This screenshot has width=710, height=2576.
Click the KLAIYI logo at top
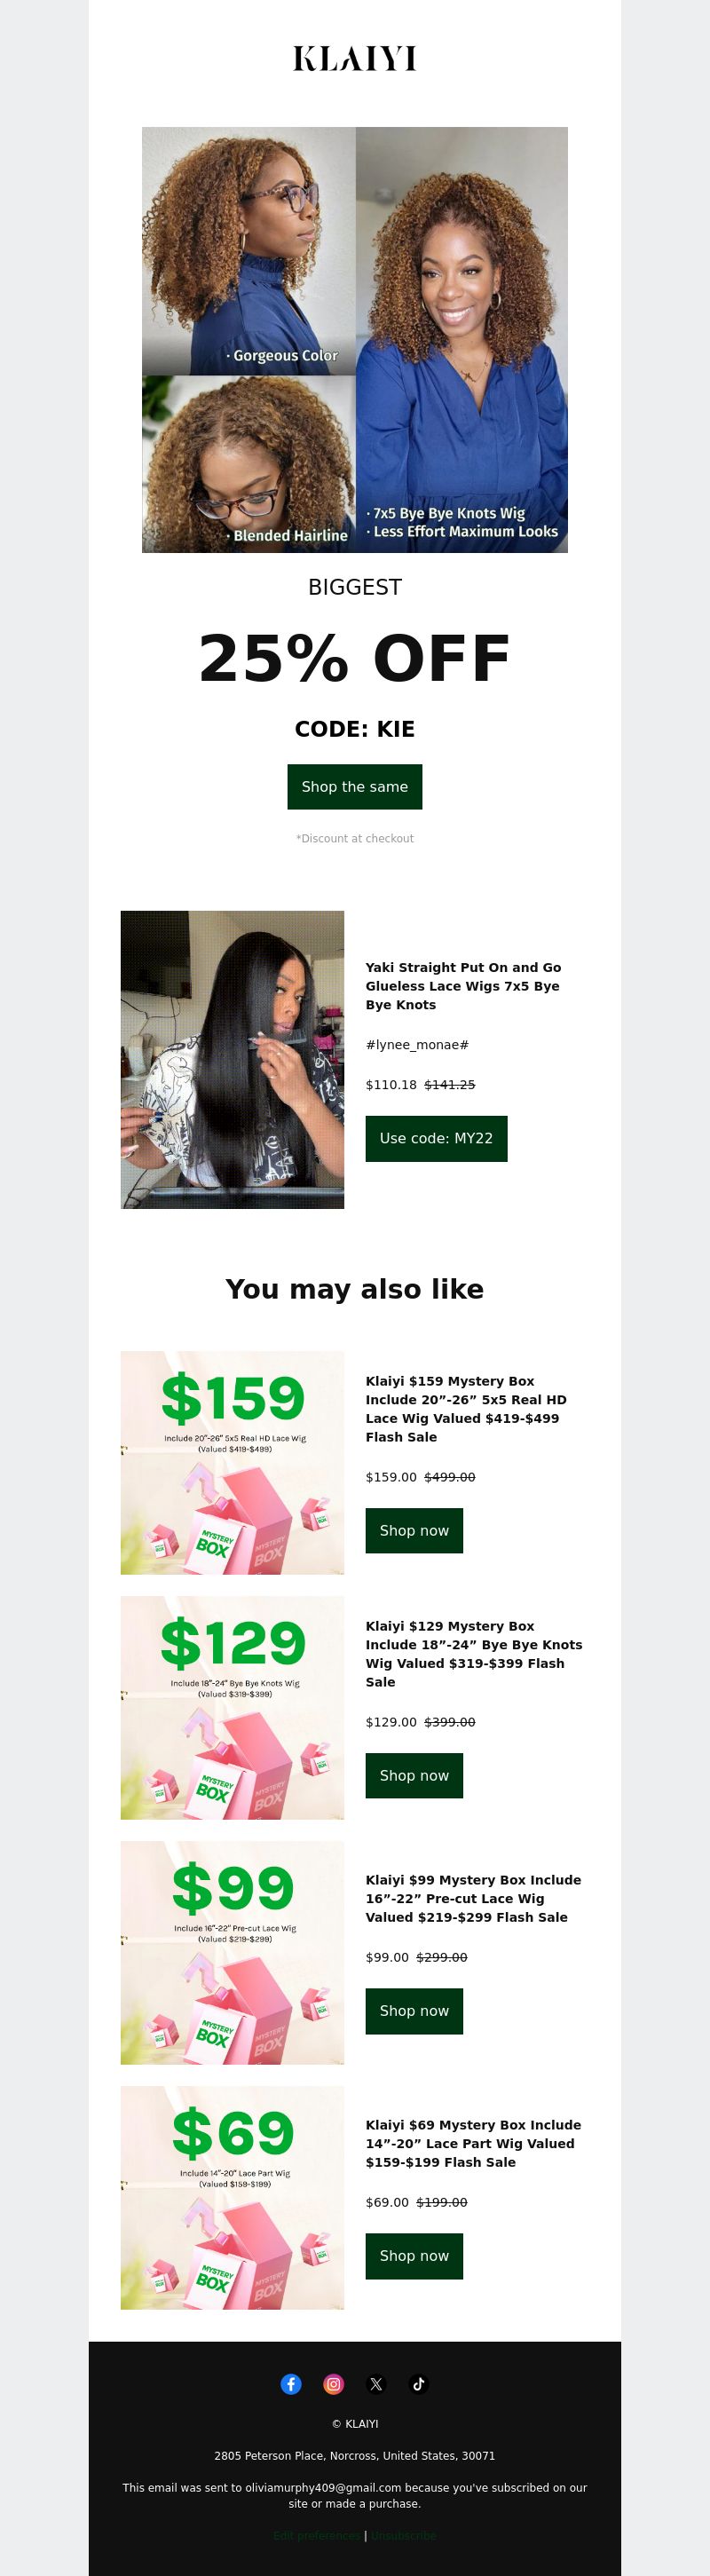355,59
